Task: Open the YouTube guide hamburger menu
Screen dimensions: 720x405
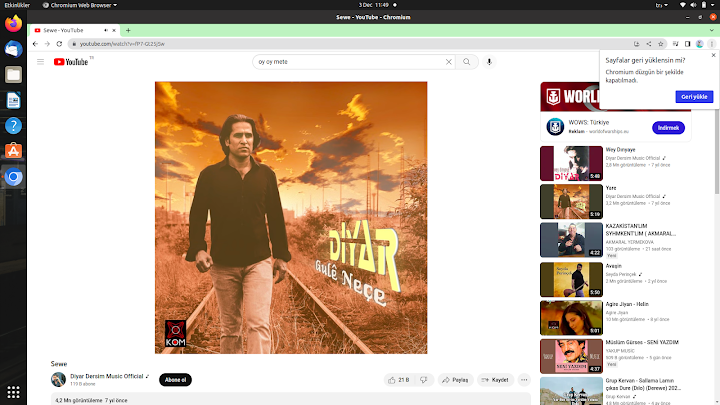Action: coord(40,62)
